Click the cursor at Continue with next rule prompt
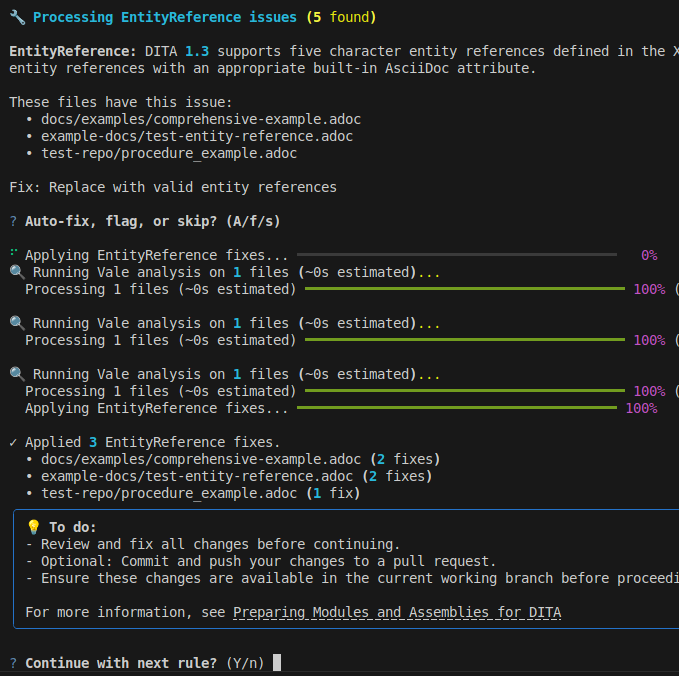679x676 pixels. click(x=277, y=663)
